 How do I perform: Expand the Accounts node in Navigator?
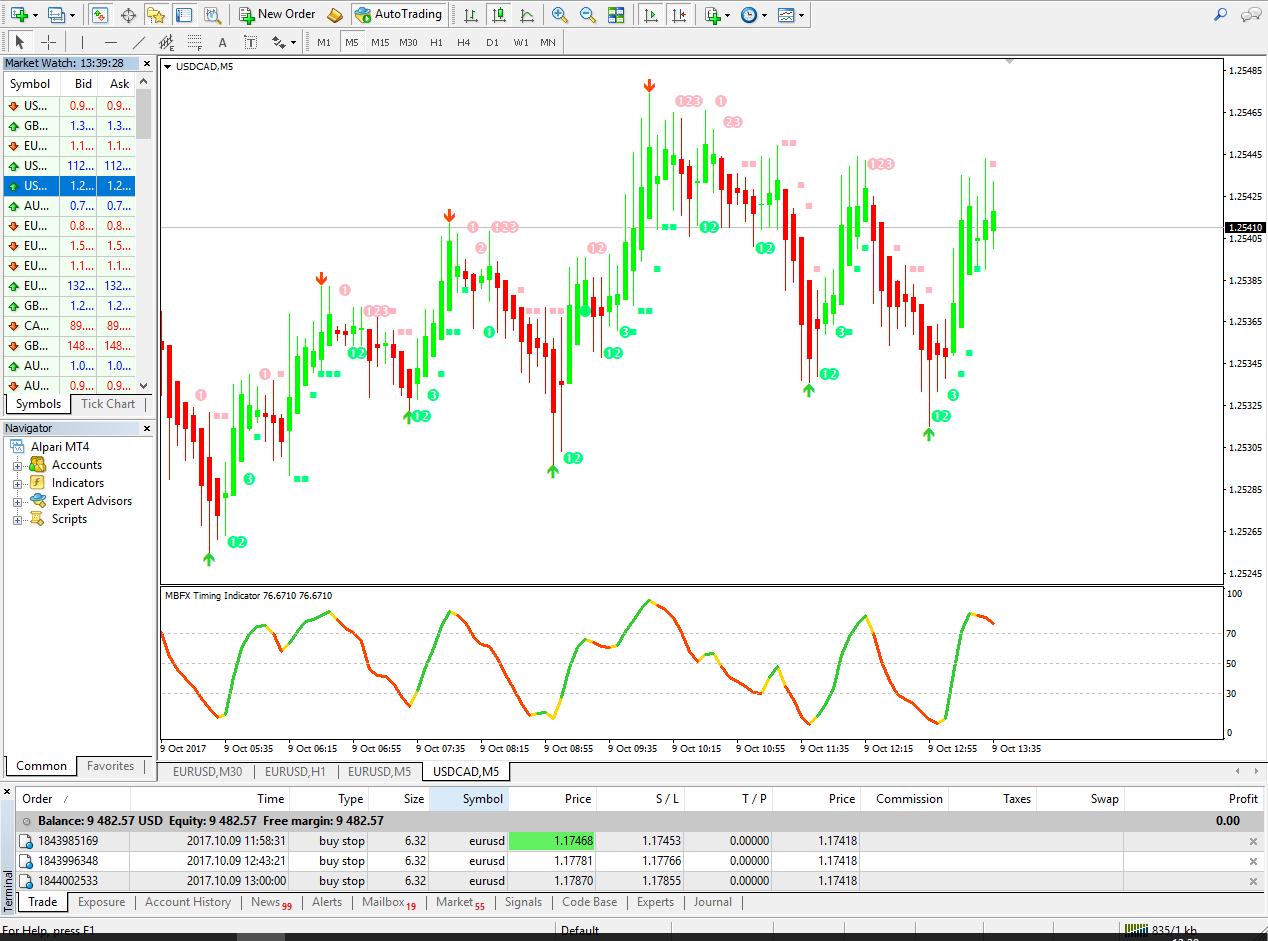tap(17, 465)
